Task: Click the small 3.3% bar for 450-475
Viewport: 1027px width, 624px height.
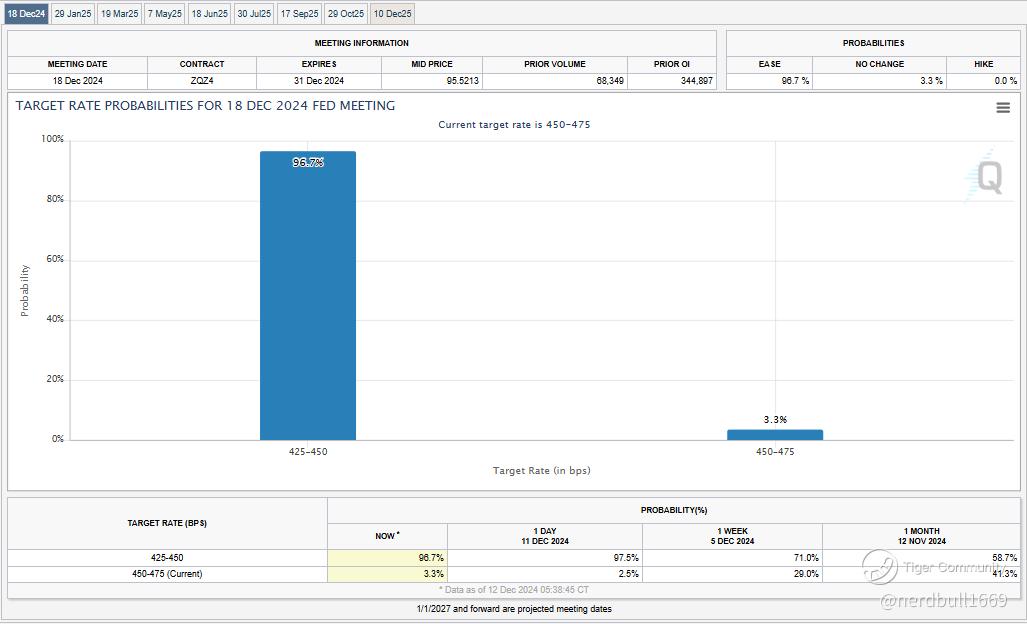Action: [x=774, y=435]
